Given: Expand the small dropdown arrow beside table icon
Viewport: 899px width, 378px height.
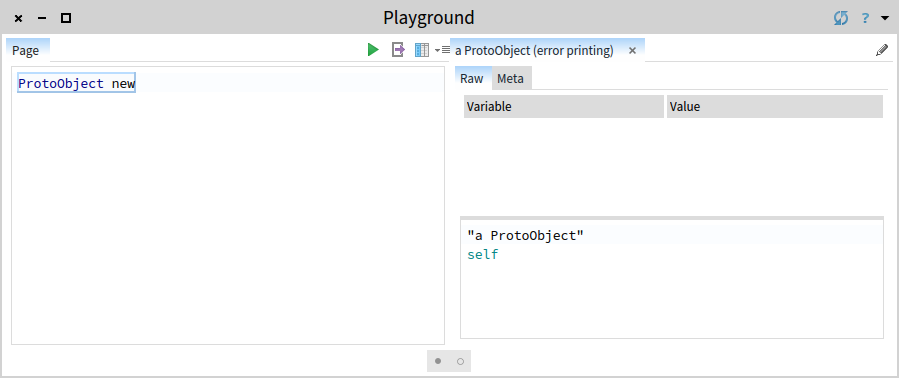Looking at the screenshot, I should (x=437, y=50).
